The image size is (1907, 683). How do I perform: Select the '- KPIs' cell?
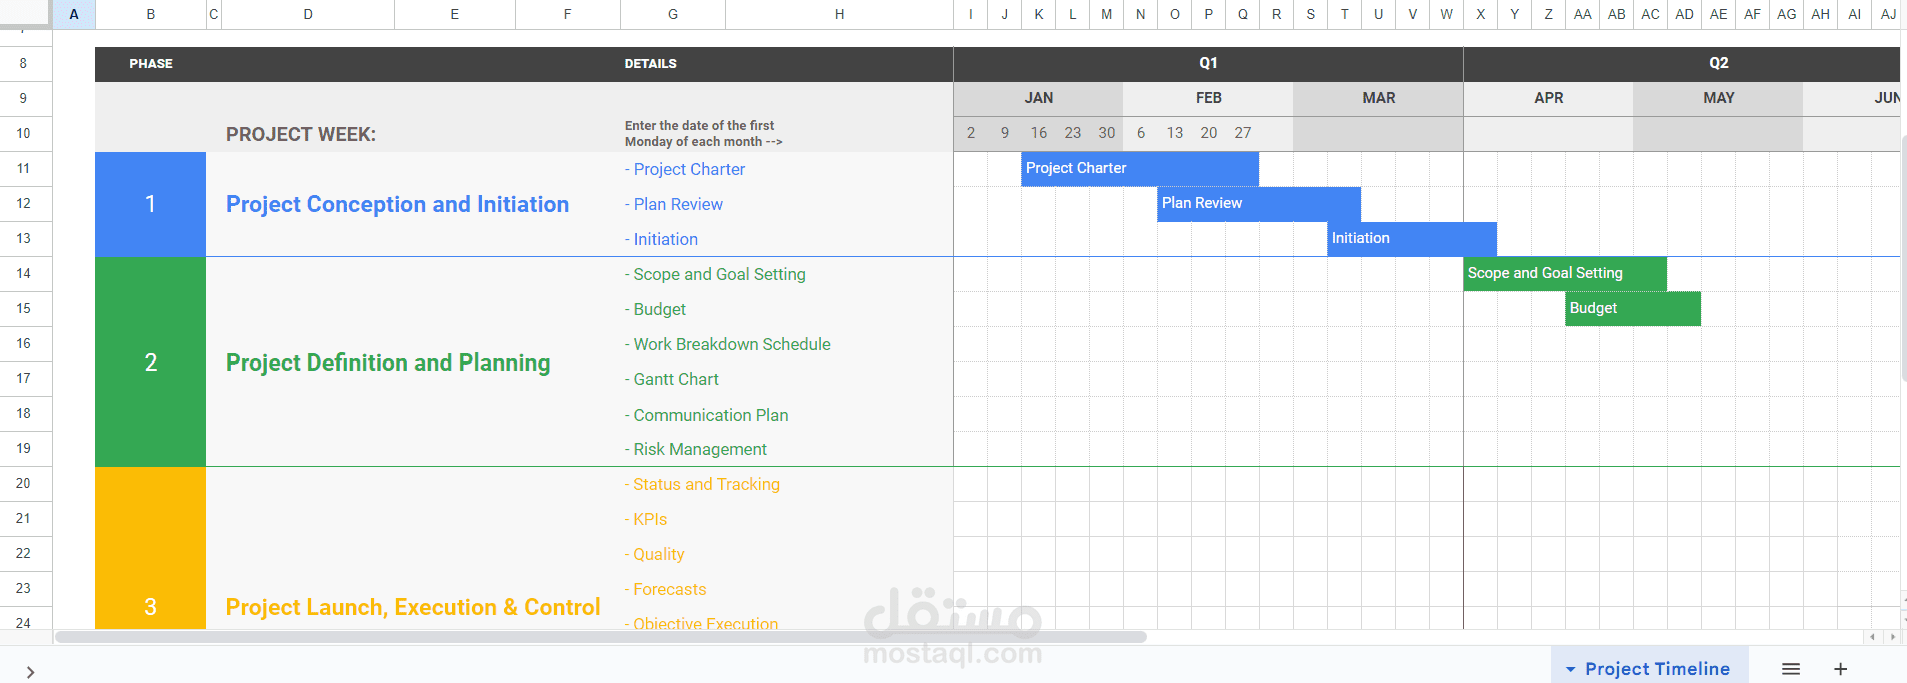646,519
